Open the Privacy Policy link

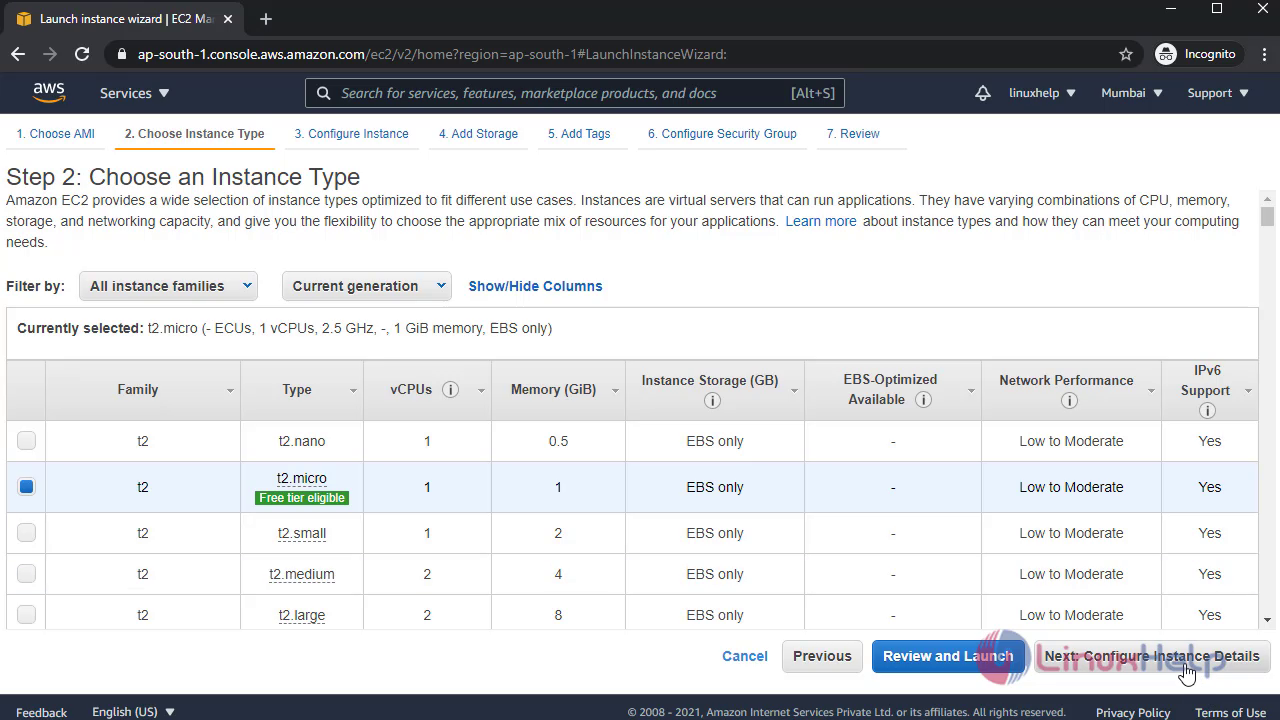1133,712
